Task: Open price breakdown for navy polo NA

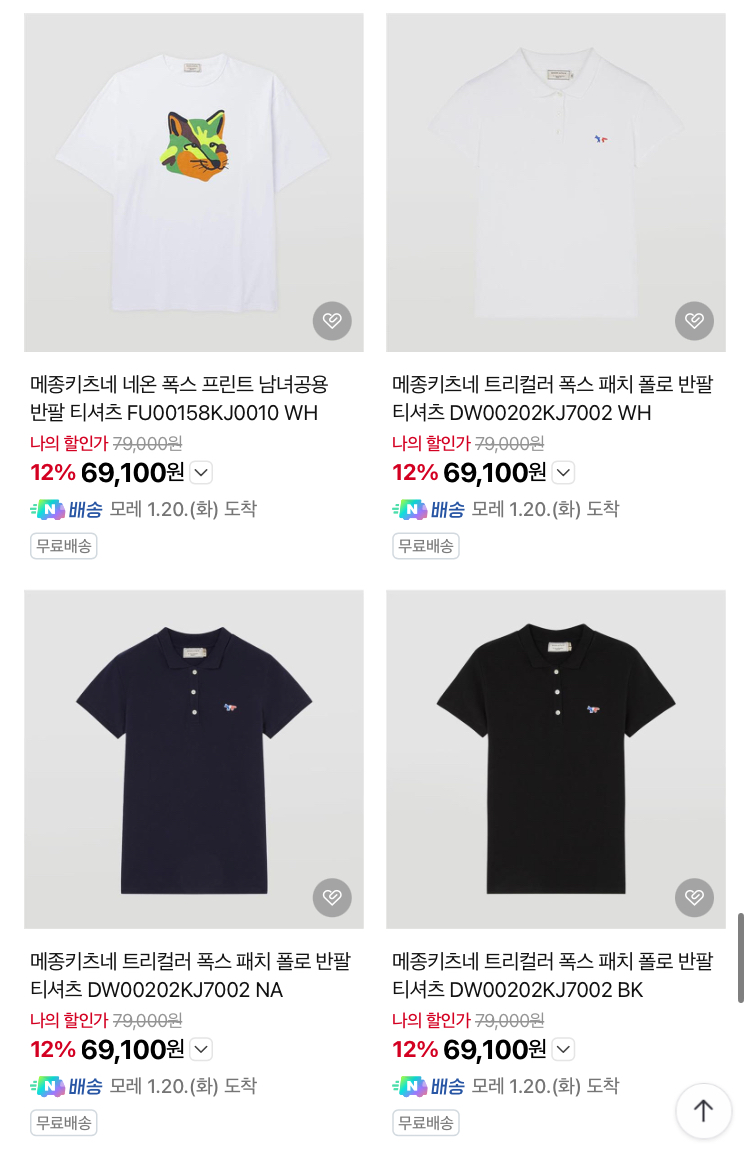Action: pos(201,1049)
